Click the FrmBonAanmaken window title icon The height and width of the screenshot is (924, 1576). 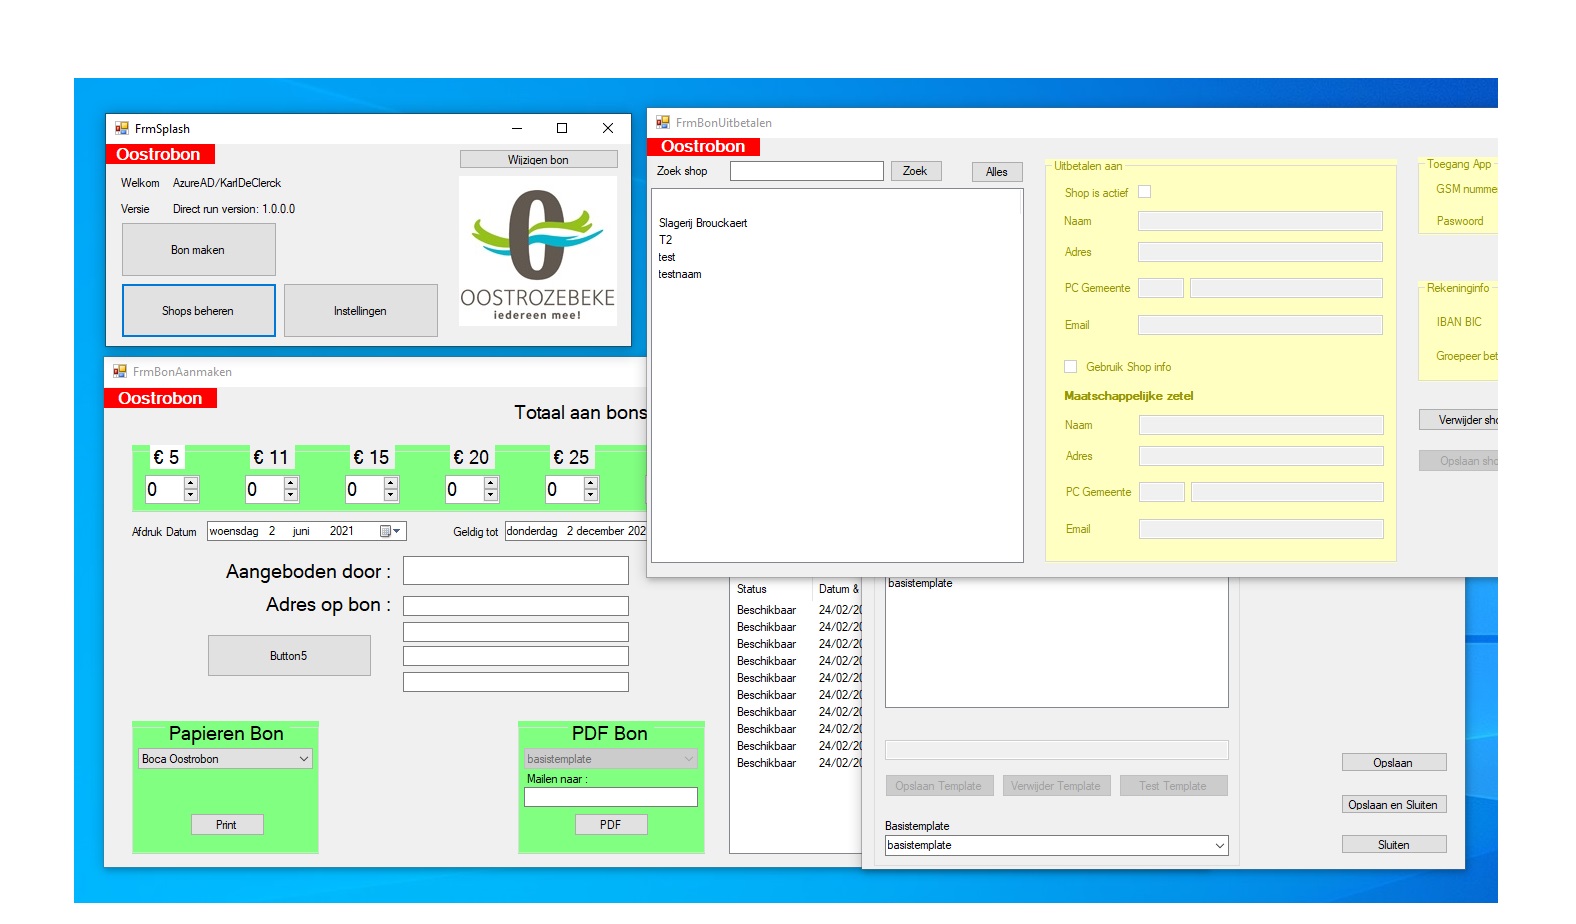[x=120, y=371]
